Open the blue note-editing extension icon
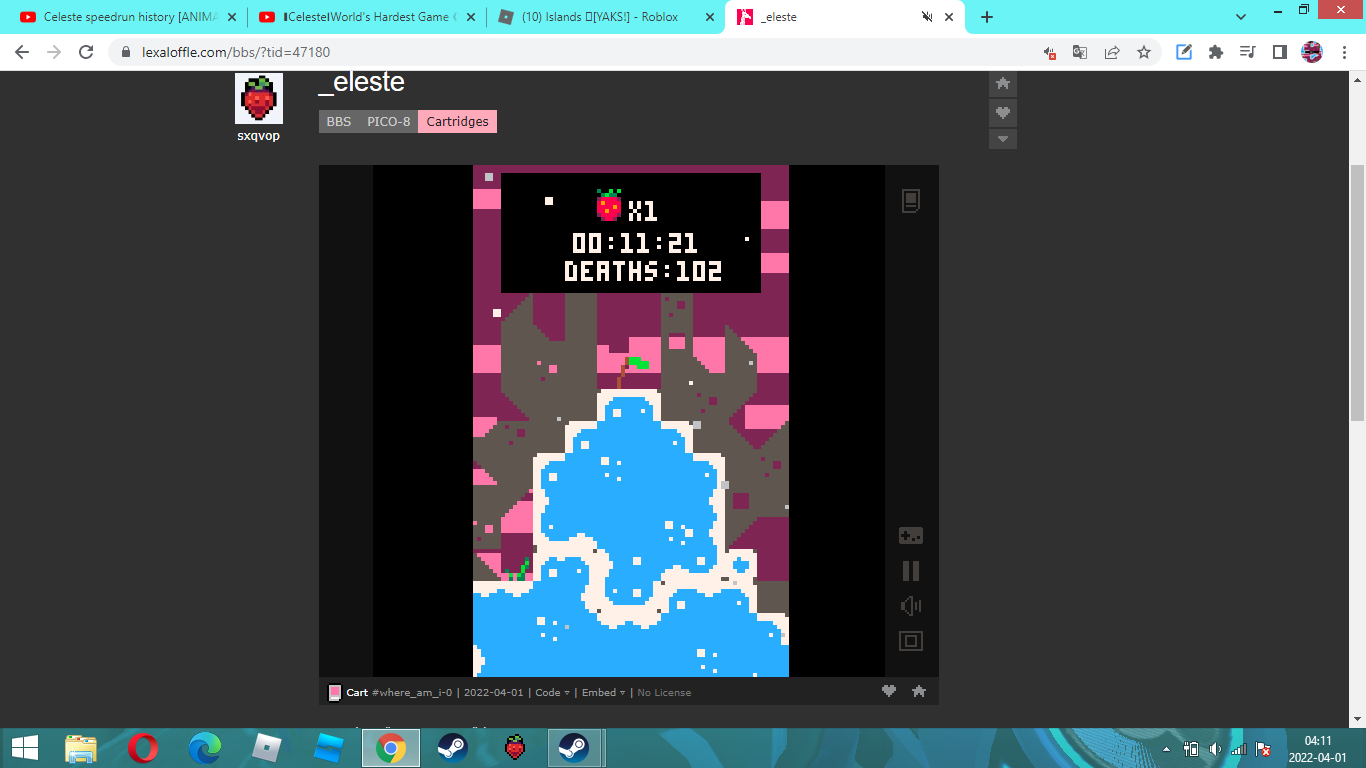Viewport: 1366px width, 768px height. 1184,52
